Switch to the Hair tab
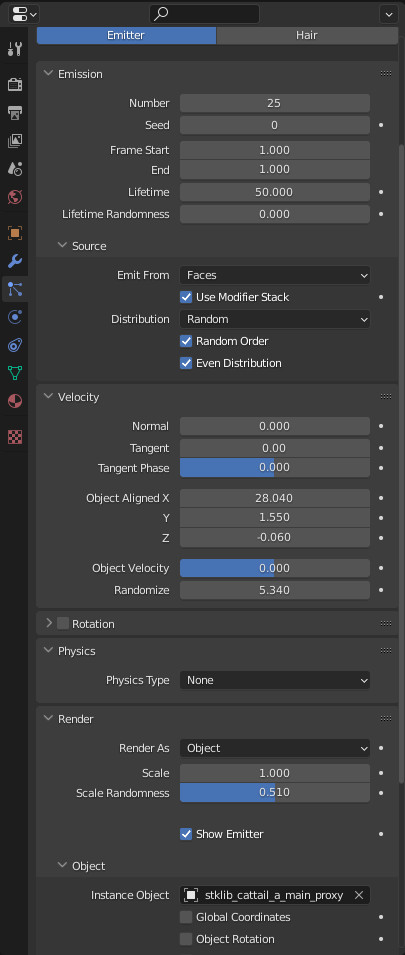405x955 pixels. pos(307,35)
